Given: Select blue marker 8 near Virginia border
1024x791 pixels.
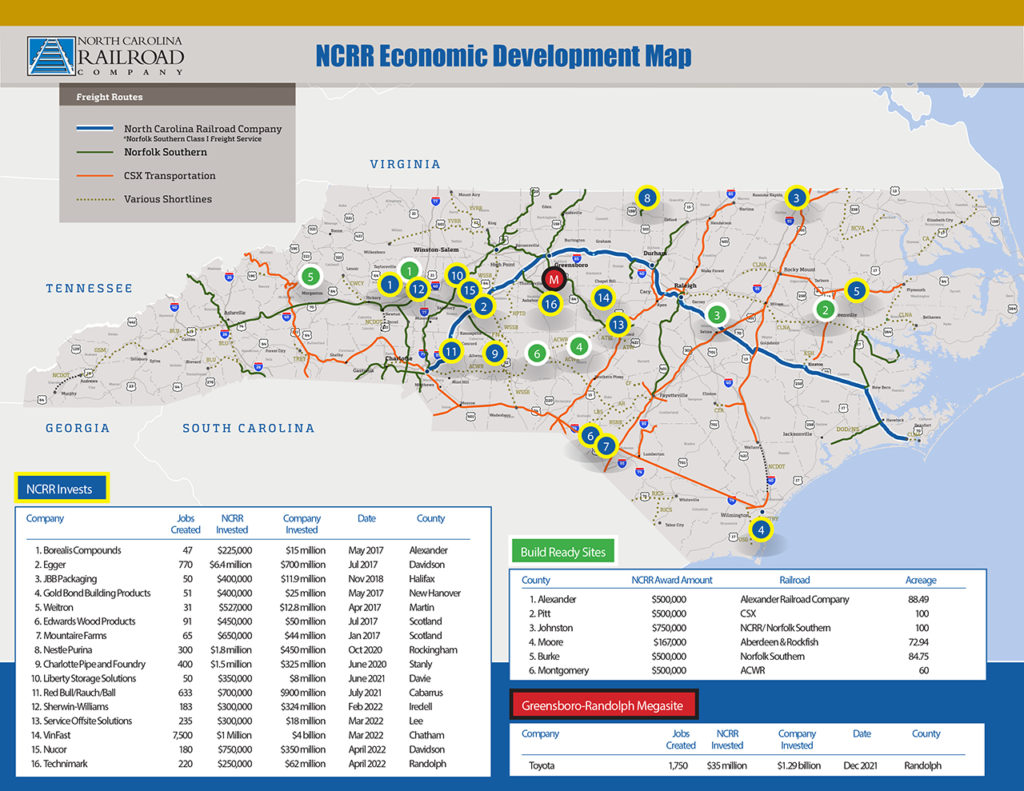Looking at the screenshot, I should point(647,198).
